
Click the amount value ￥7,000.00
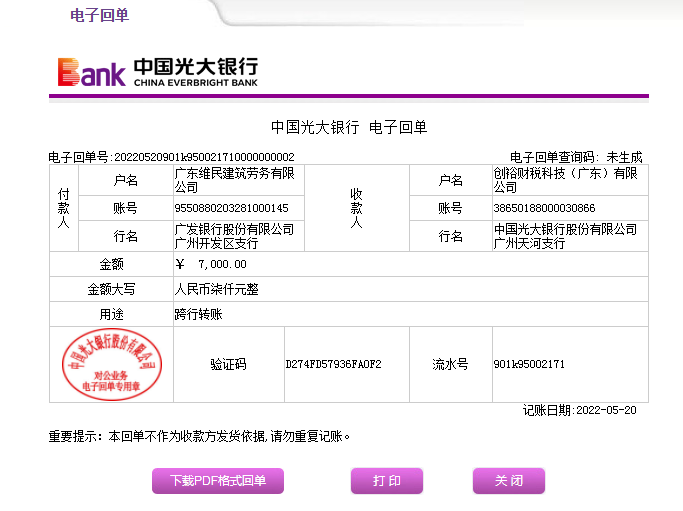(211, 264)
